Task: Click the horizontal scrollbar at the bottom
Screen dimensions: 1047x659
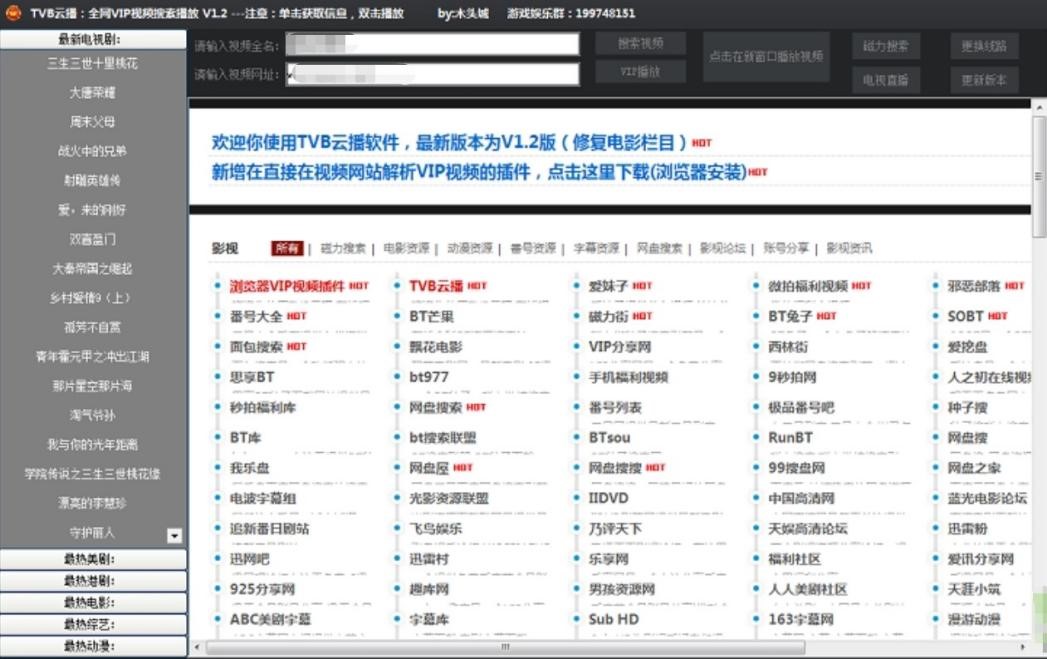Action: pos(503,648)
